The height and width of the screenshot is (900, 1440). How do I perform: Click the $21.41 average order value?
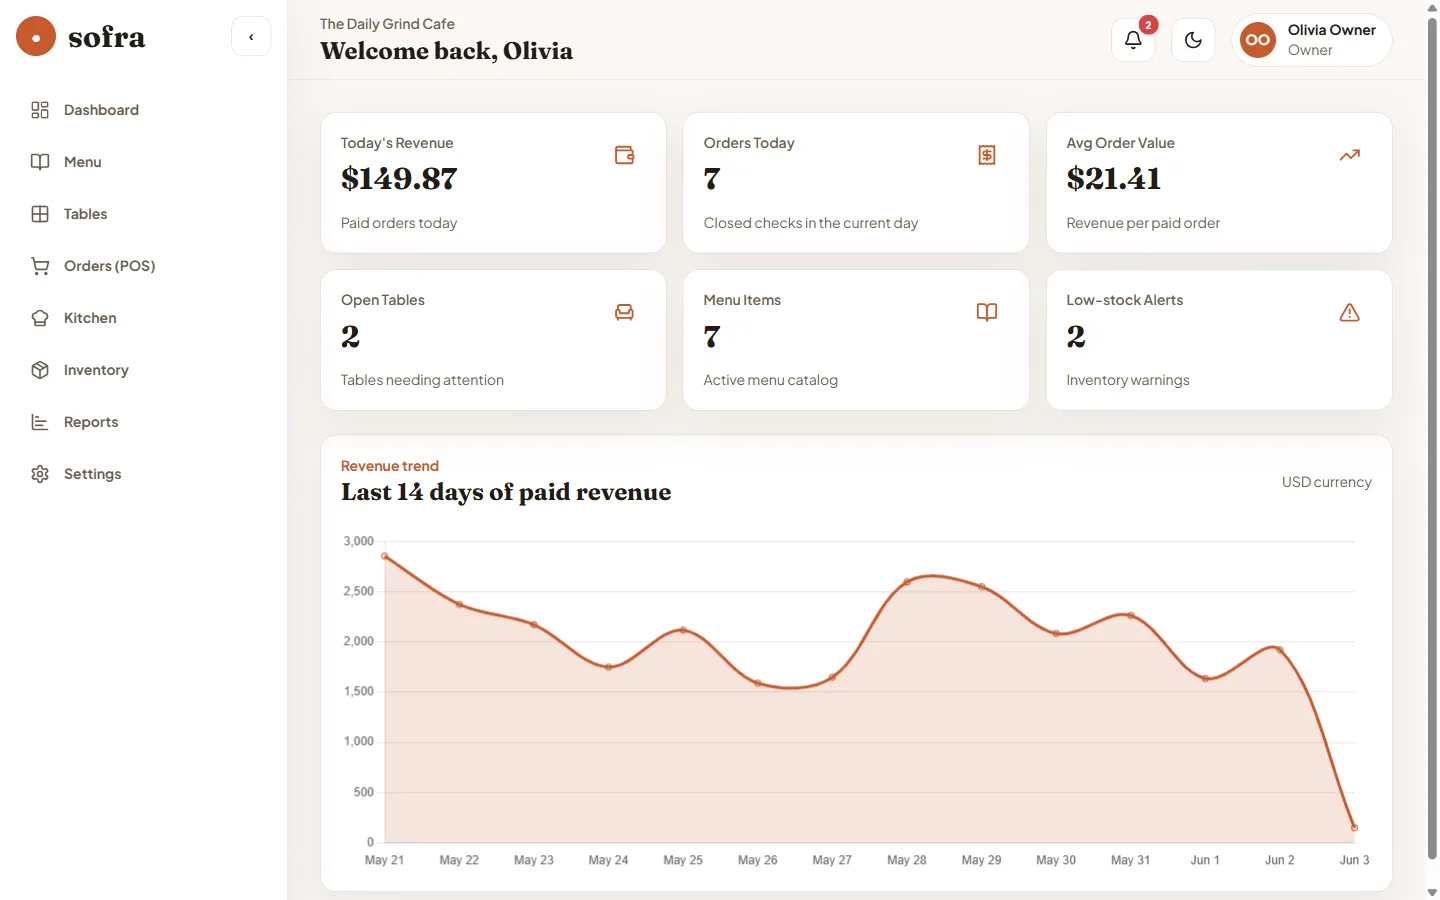pos(1113,179)
